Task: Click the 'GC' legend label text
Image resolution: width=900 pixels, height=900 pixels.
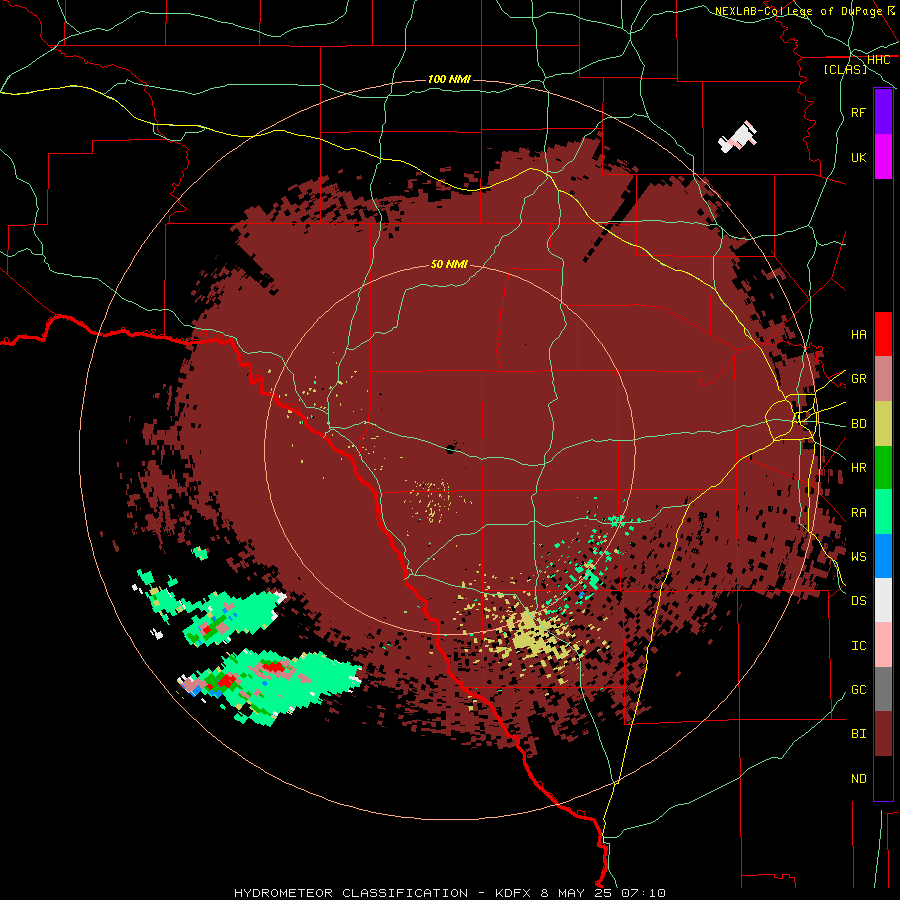Action: (x=858, y=689)
